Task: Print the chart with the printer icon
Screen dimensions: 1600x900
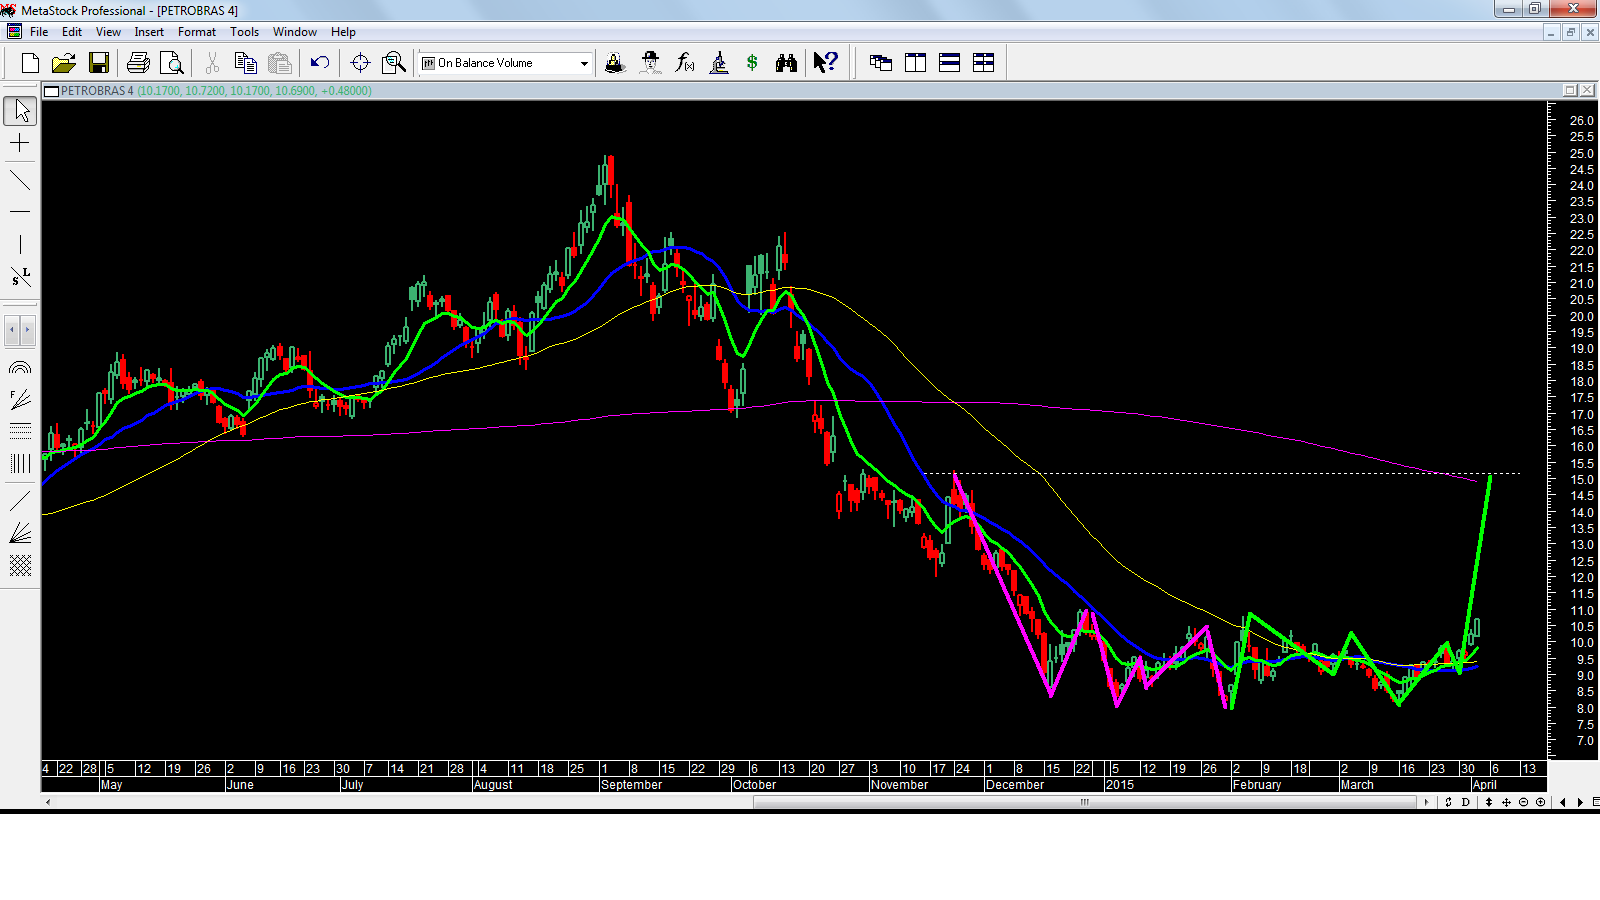Action: coord(138,63)
